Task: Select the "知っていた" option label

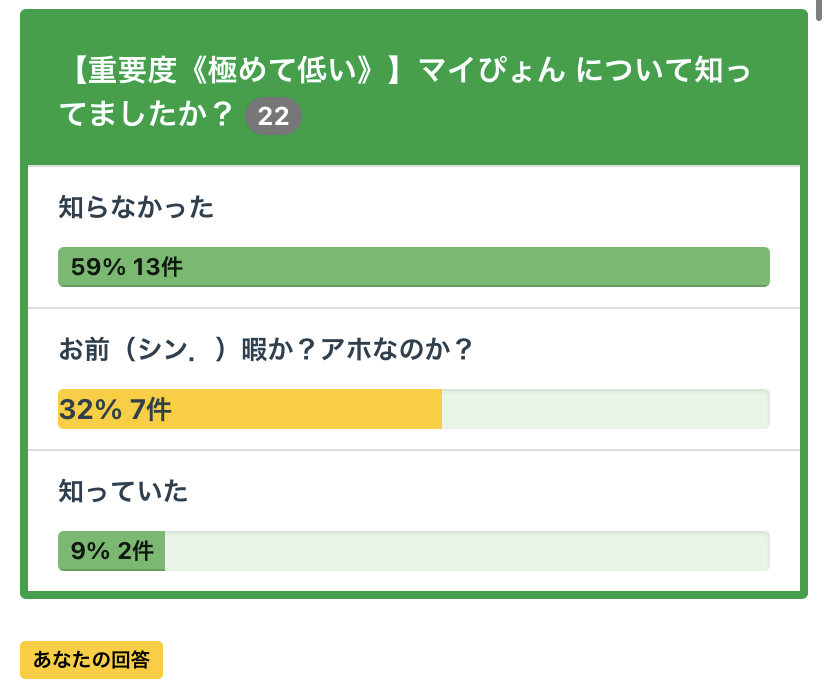Action: coord(123,492)
